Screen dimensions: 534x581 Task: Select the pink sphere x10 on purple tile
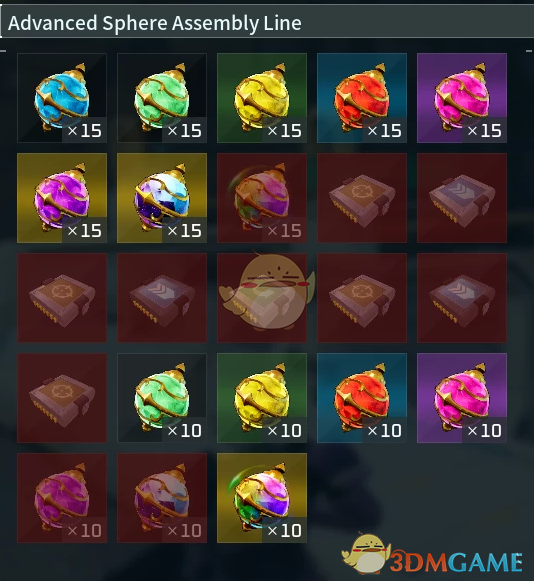(x=462, y=398)
